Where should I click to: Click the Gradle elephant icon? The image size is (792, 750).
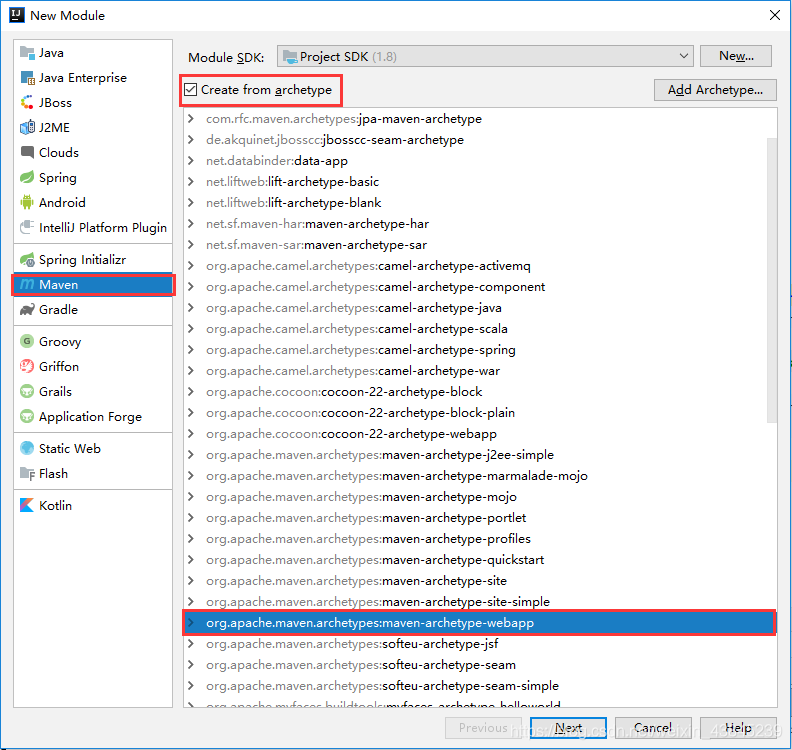[x=27, y=309]
